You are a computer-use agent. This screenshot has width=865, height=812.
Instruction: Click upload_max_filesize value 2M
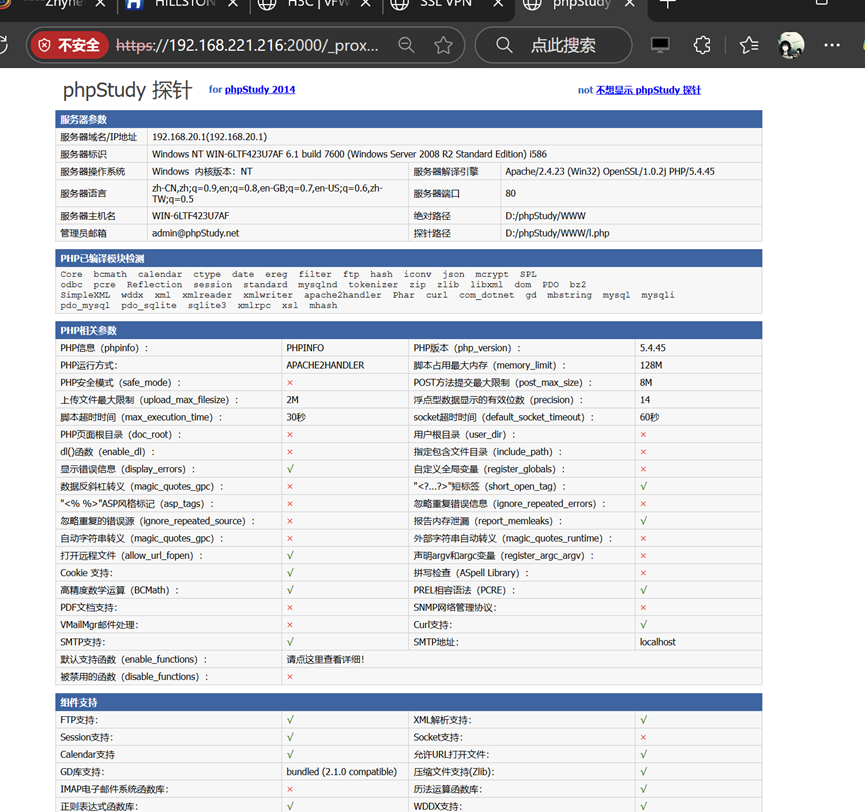292,400
